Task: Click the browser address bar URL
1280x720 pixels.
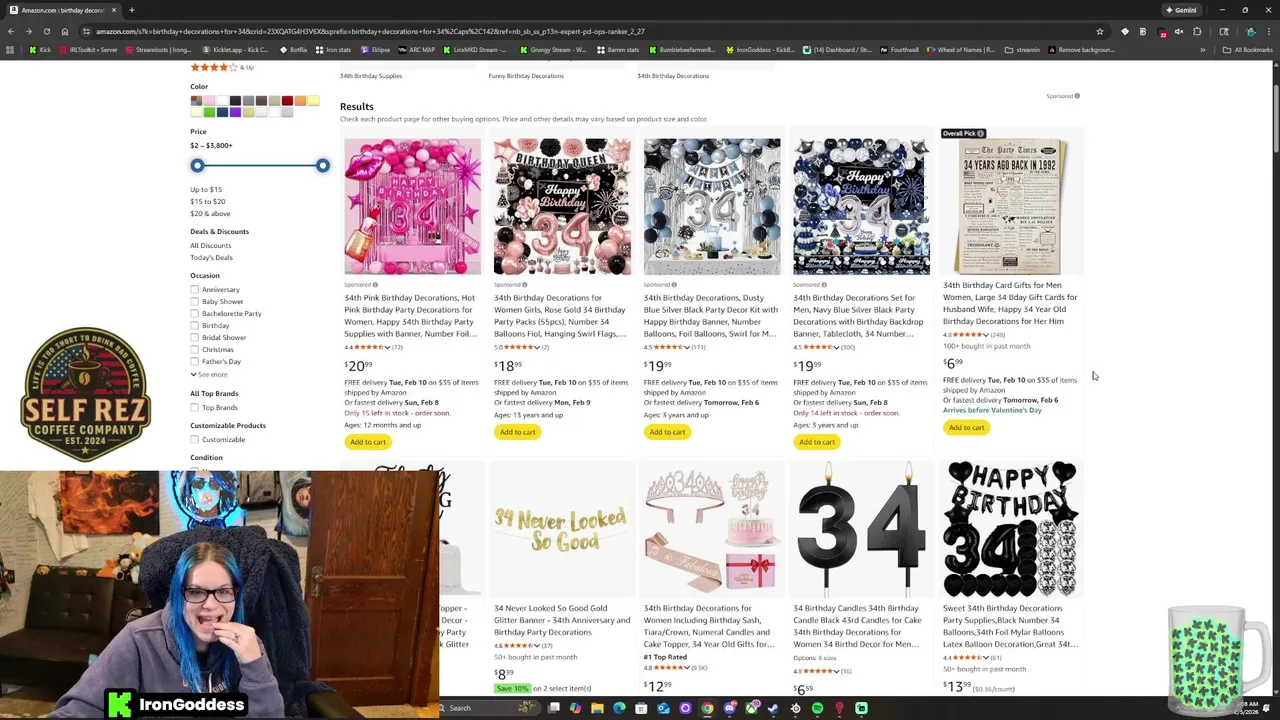Action: [x=370, y=31]
